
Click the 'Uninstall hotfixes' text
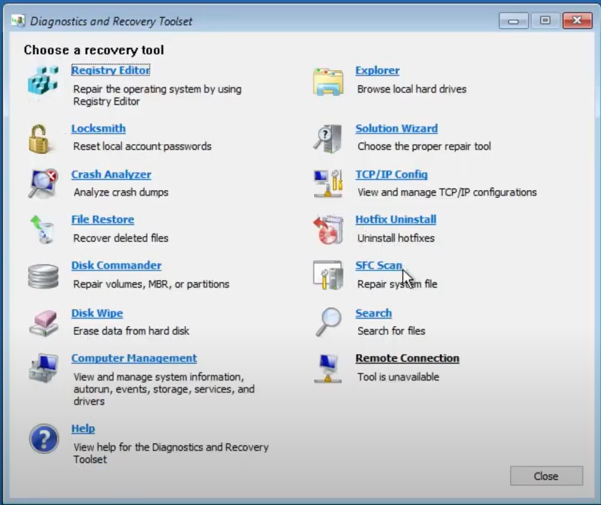point(396,238)
